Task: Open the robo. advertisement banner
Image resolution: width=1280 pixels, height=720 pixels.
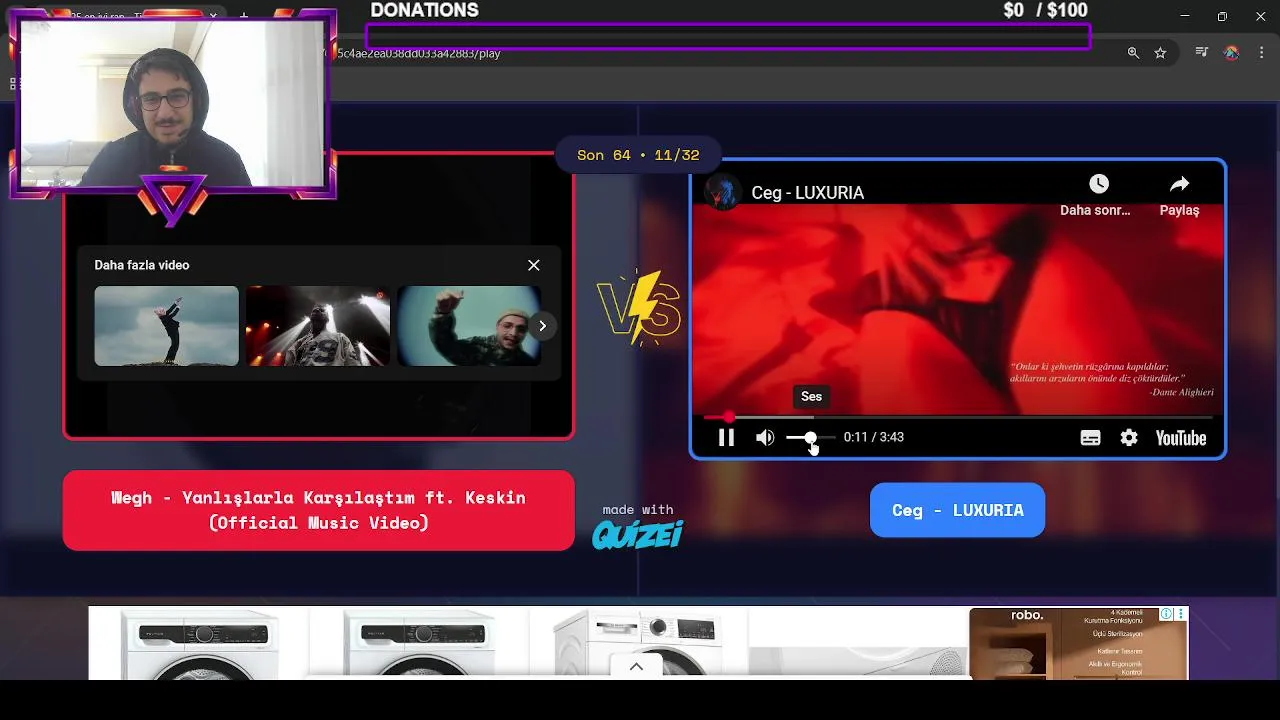Action: (1078, 643)
